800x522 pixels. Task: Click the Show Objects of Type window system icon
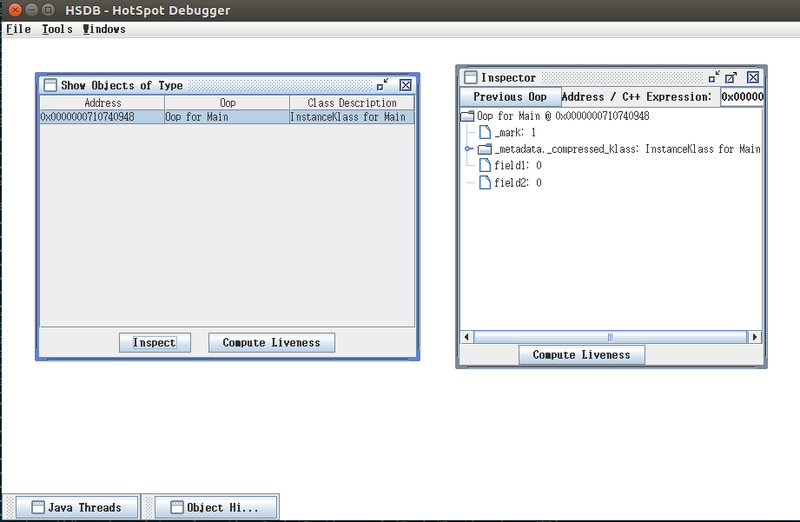click(50, 85)
